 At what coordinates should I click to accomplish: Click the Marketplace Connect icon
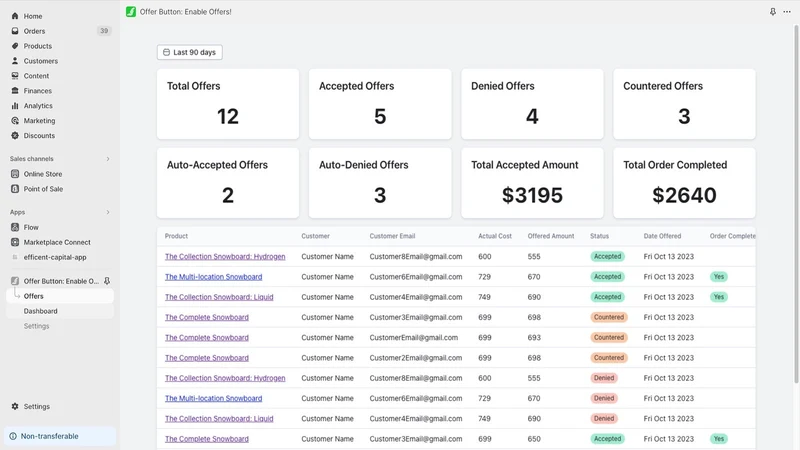(15, 242)
